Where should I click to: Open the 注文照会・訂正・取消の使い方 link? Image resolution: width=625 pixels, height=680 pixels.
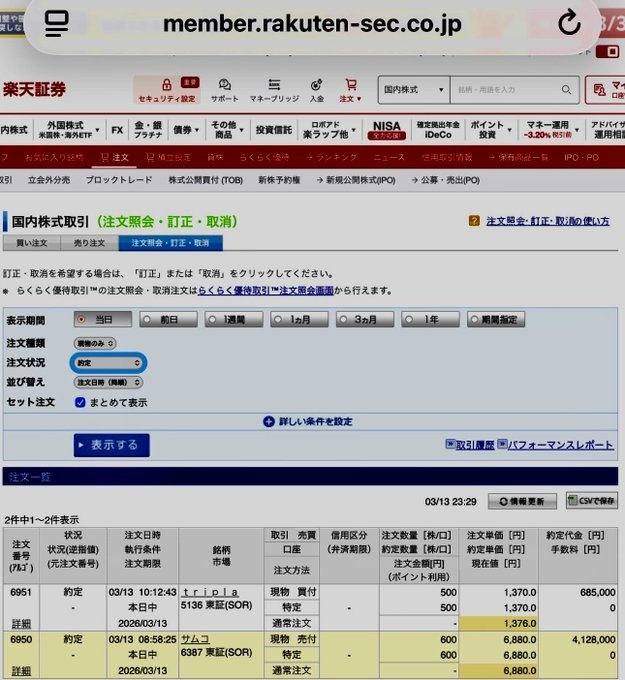pos(548,221)
